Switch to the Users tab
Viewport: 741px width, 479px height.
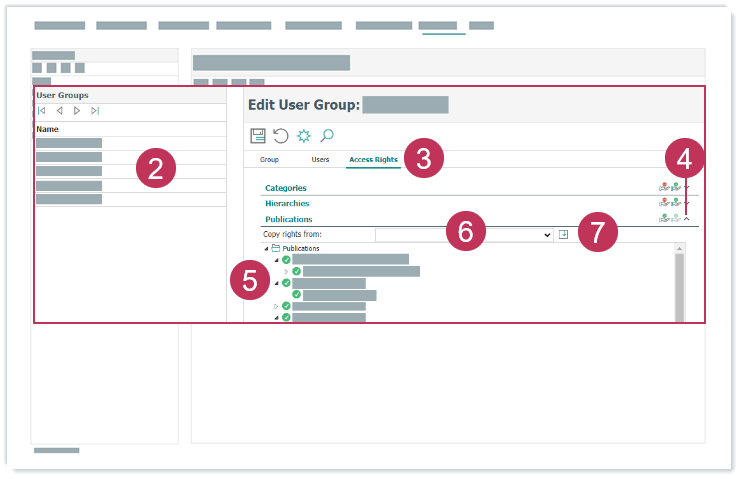pyautogui.click(x=320, y=160)
